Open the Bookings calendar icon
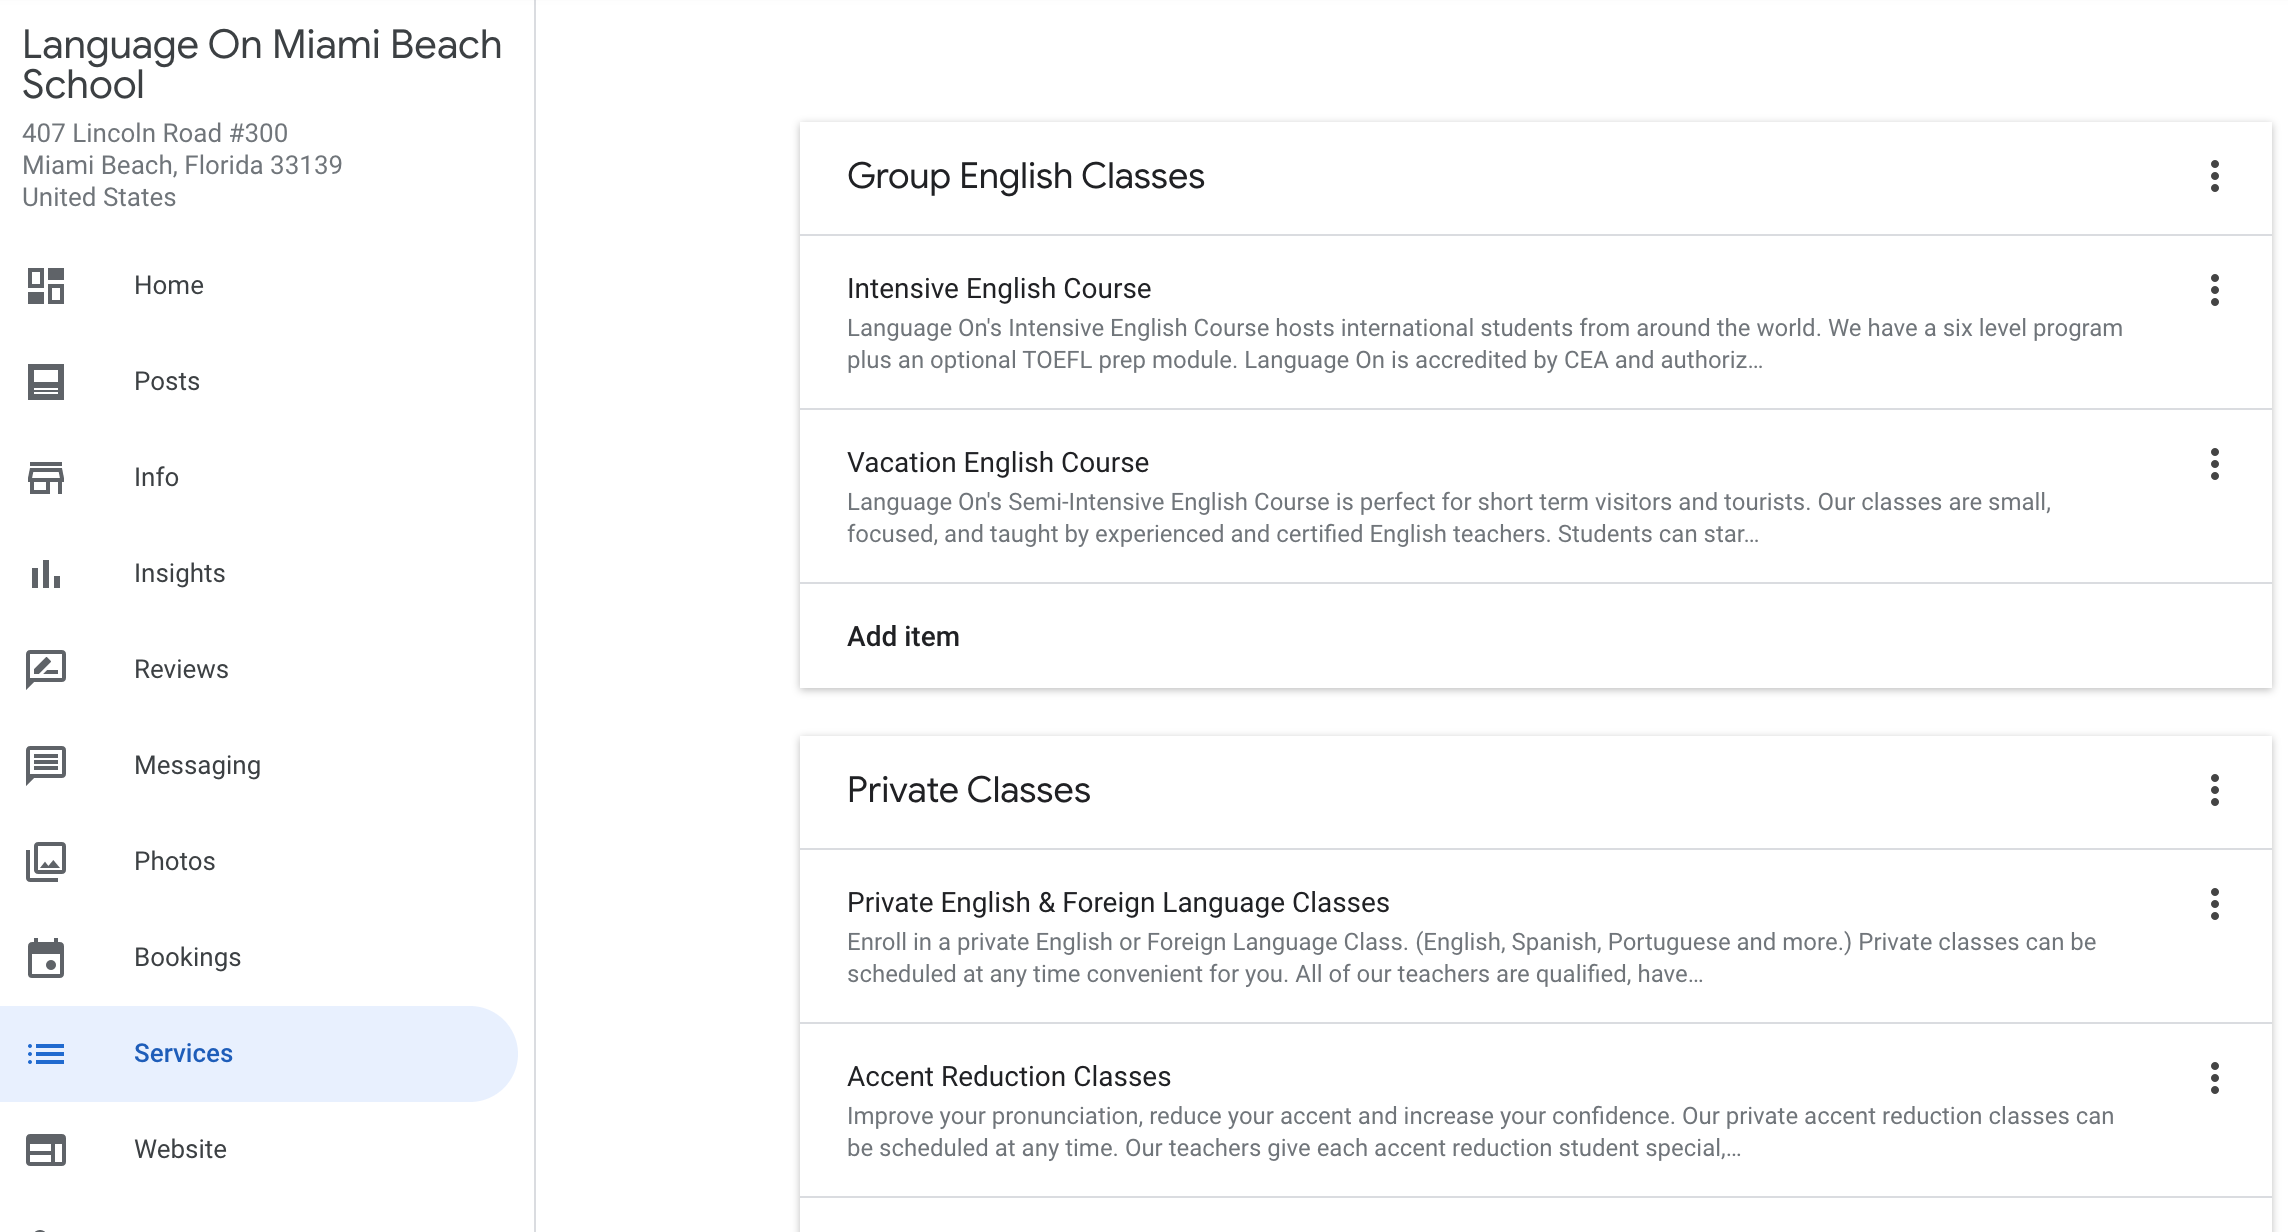Image resolution: width=2288 pixels, height=1232 pixels. [46, 958]
